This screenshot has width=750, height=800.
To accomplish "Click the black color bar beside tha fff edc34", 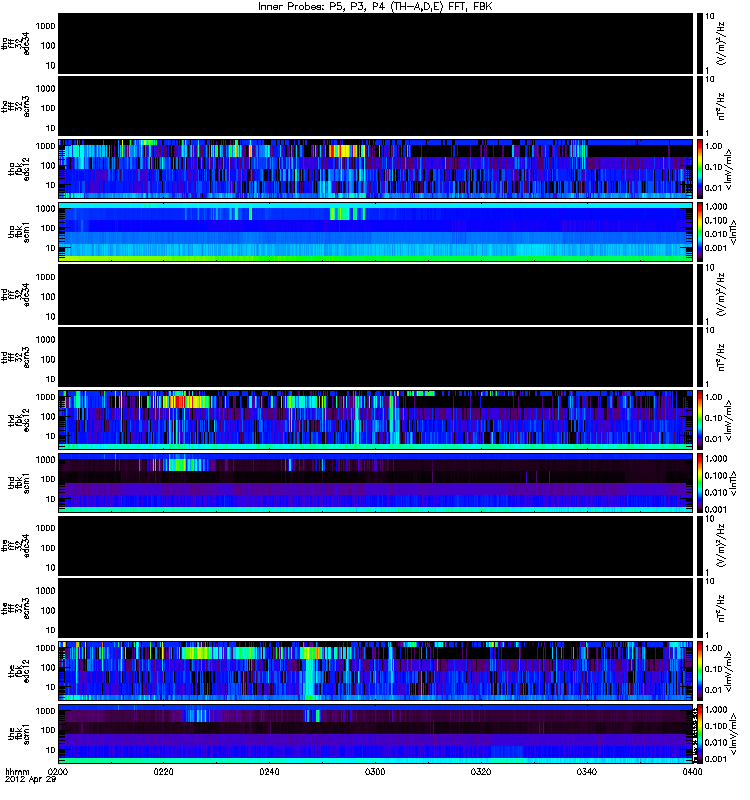I will click(x=699, y=43).
